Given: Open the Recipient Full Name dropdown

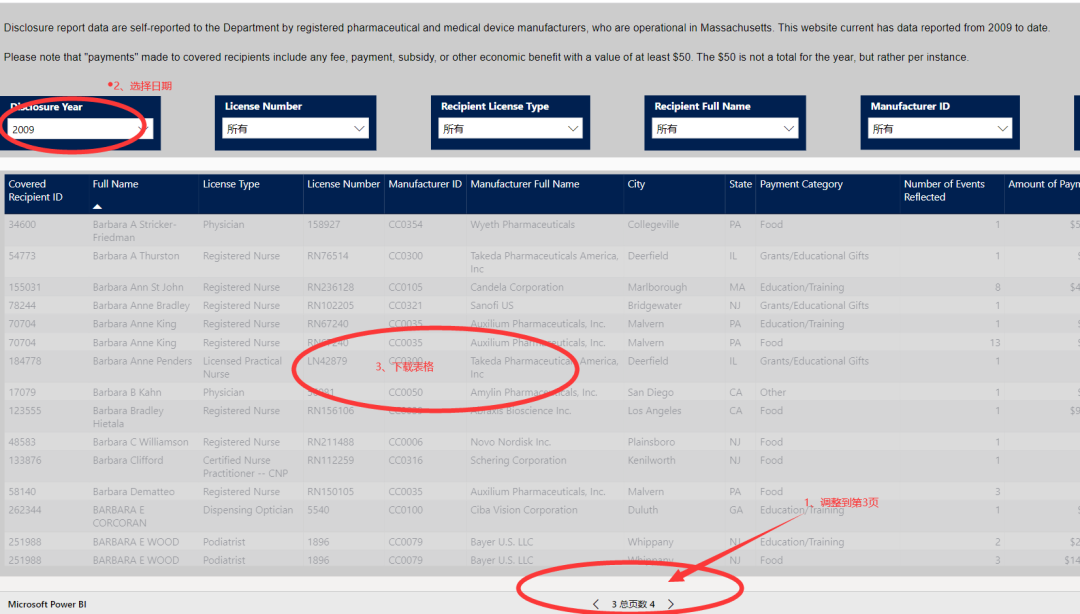Looking at the screenshot, I should click(725, 128).
